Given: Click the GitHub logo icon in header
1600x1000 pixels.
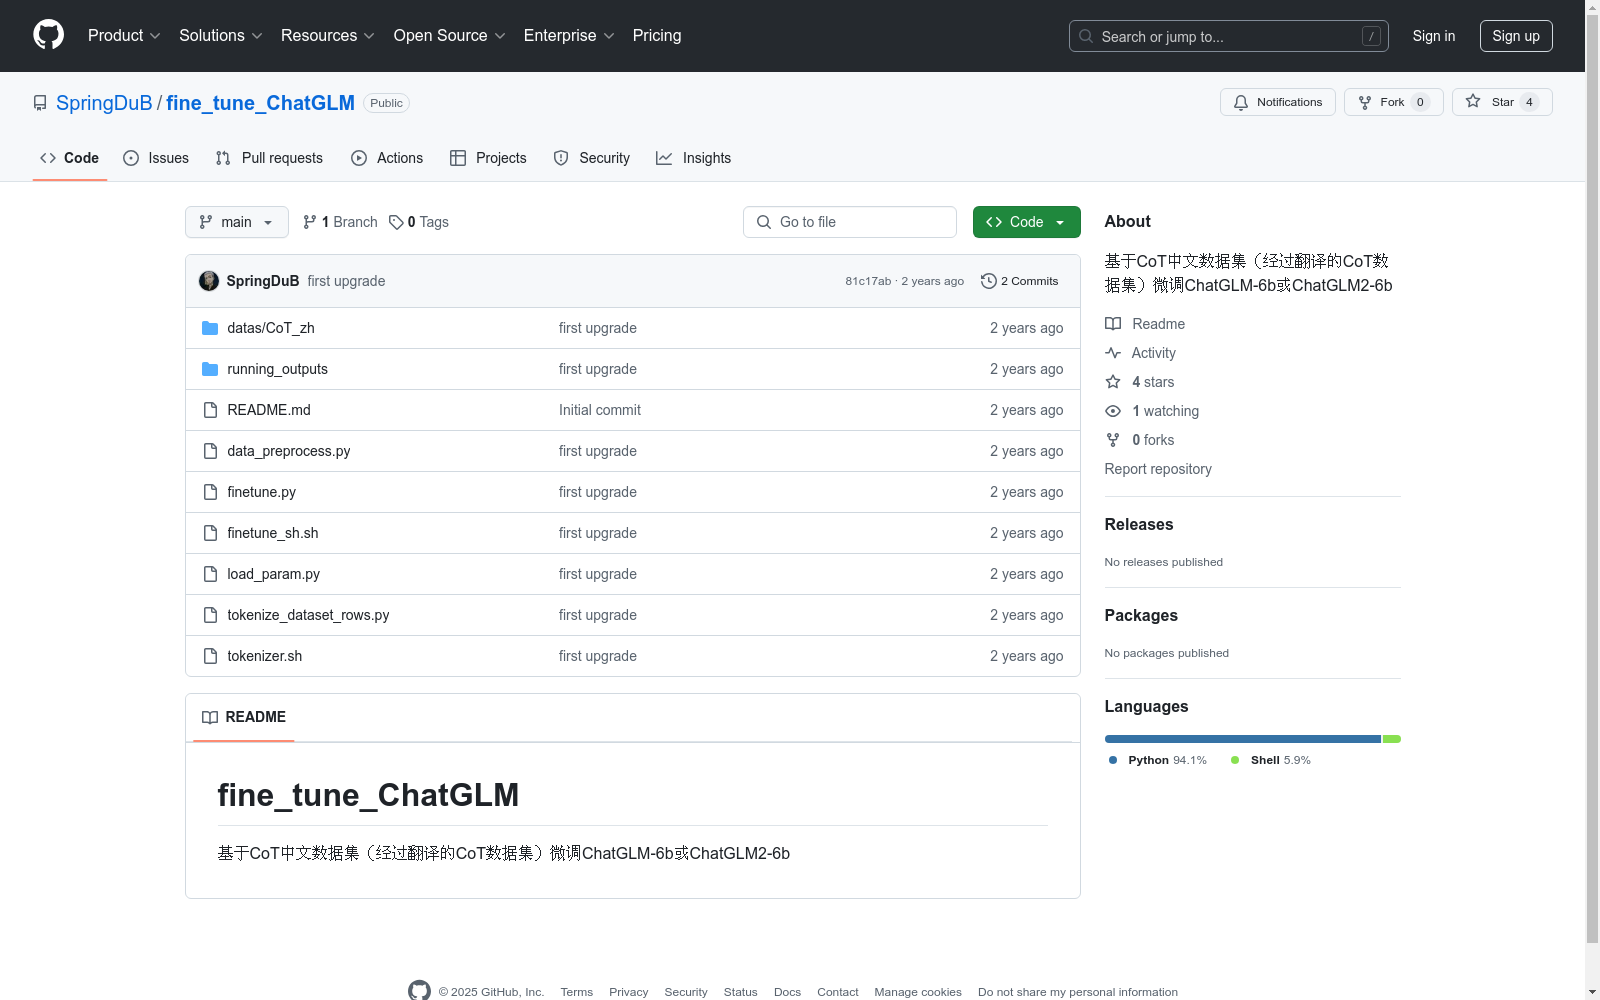Looking at the screenshot, I should pyautogui.click(x=48, y=35).
